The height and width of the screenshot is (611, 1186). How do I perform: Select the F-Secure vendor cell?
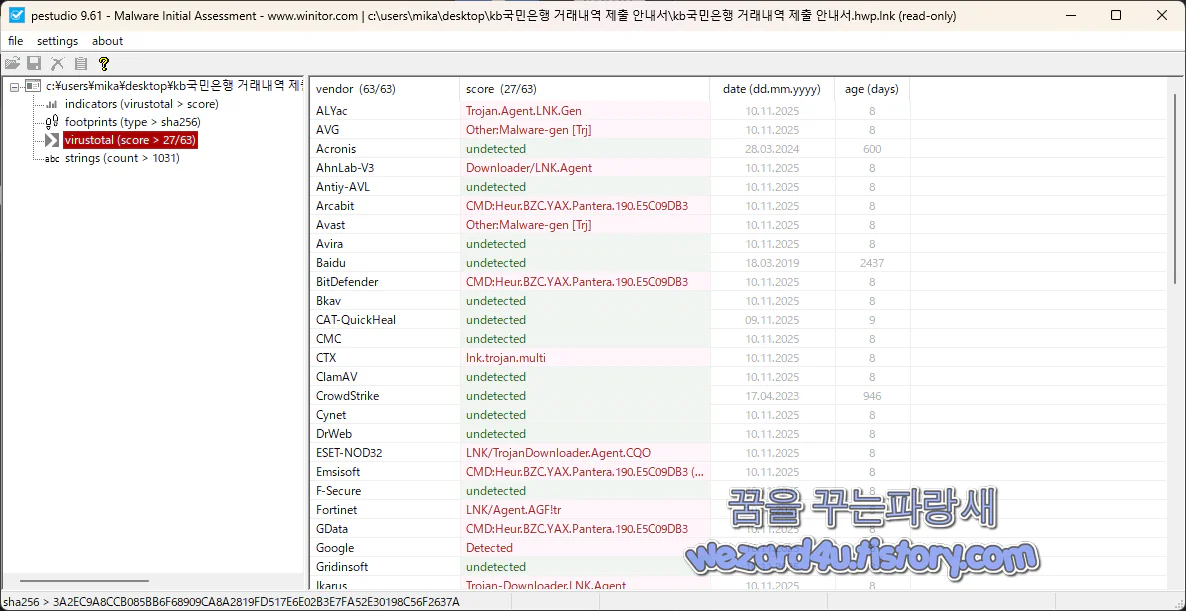click(x=384, y=491)
